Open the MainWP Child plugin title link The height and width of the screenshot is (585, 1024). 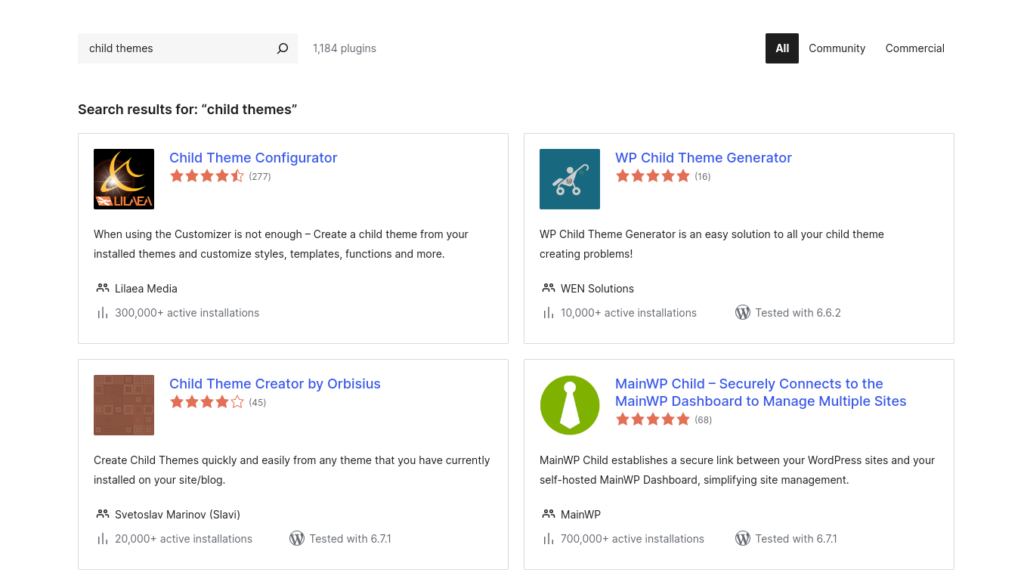(x=761, y=392)
